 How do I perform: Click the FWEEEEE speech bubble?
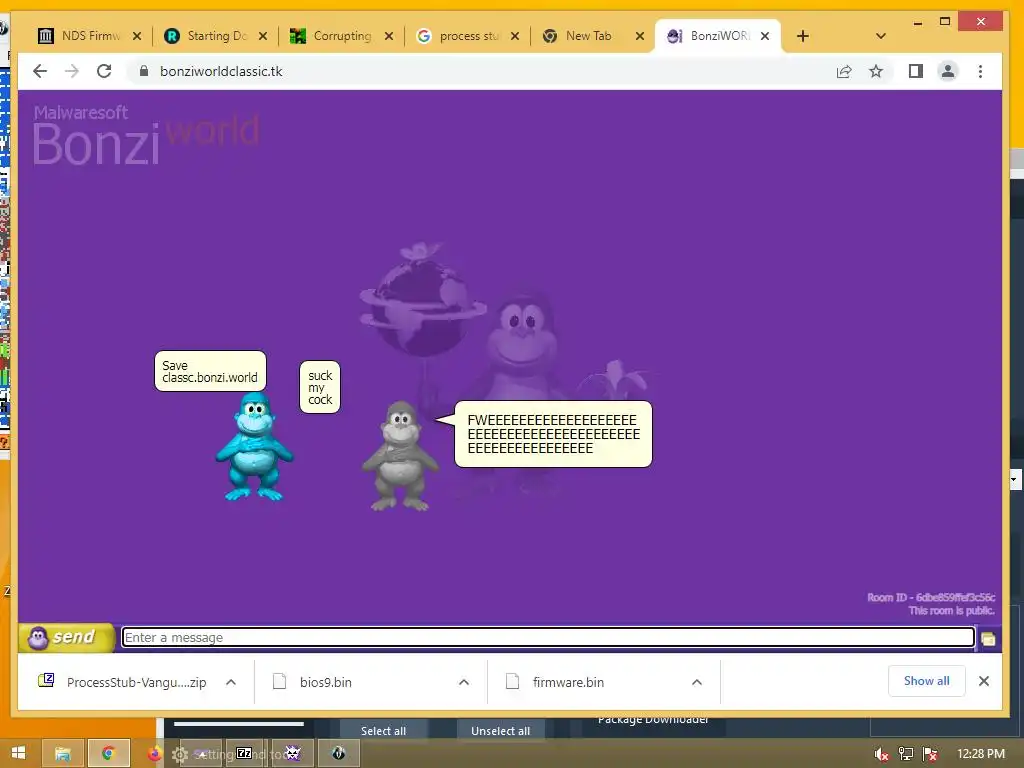pos(553,434)
